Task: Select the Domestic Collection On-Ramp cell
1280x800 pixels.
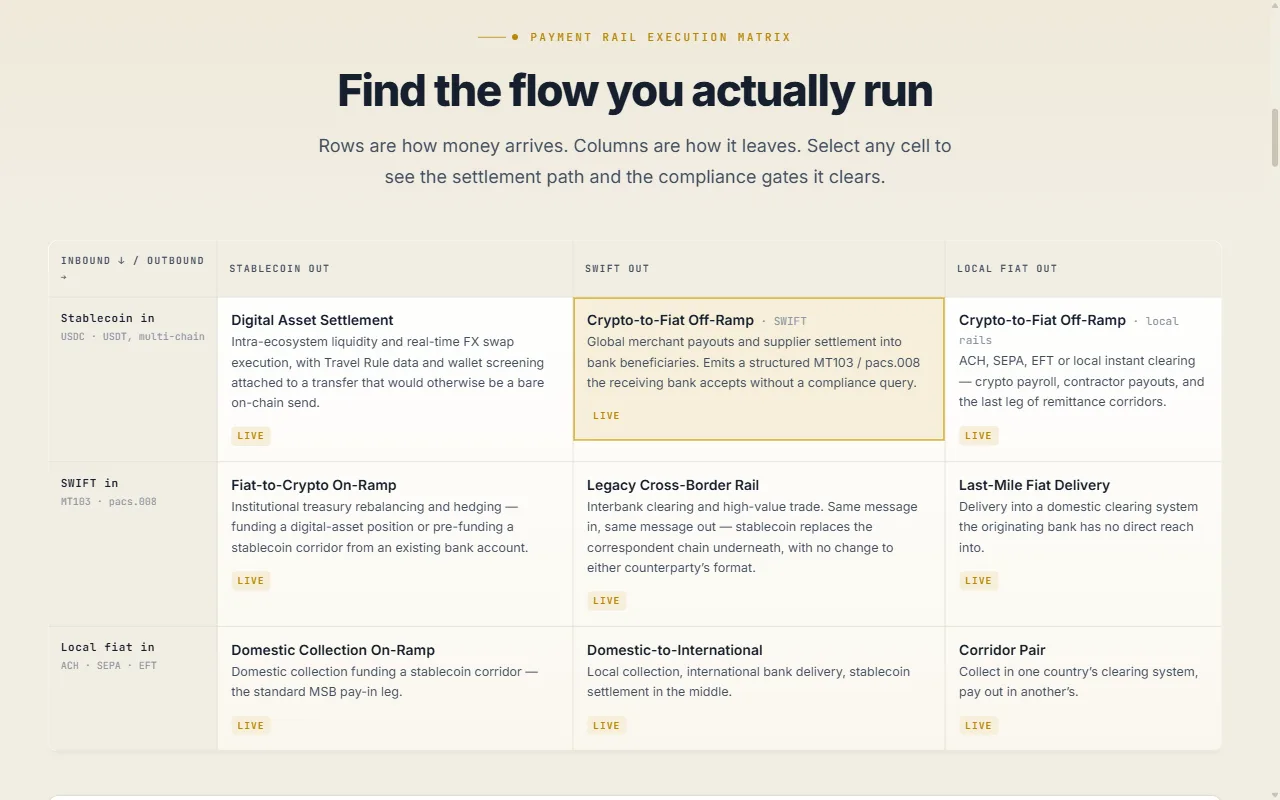Action: [x=395, y=689]
